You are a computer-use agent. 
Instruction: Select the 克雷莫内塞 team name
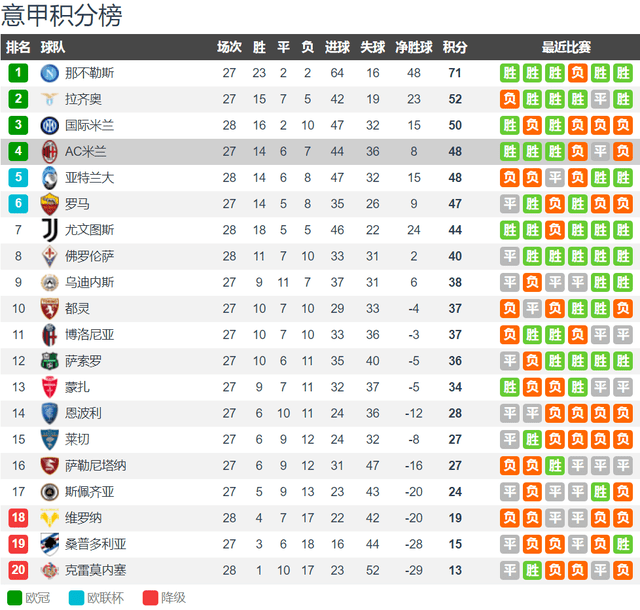click(x=96, y=570)
